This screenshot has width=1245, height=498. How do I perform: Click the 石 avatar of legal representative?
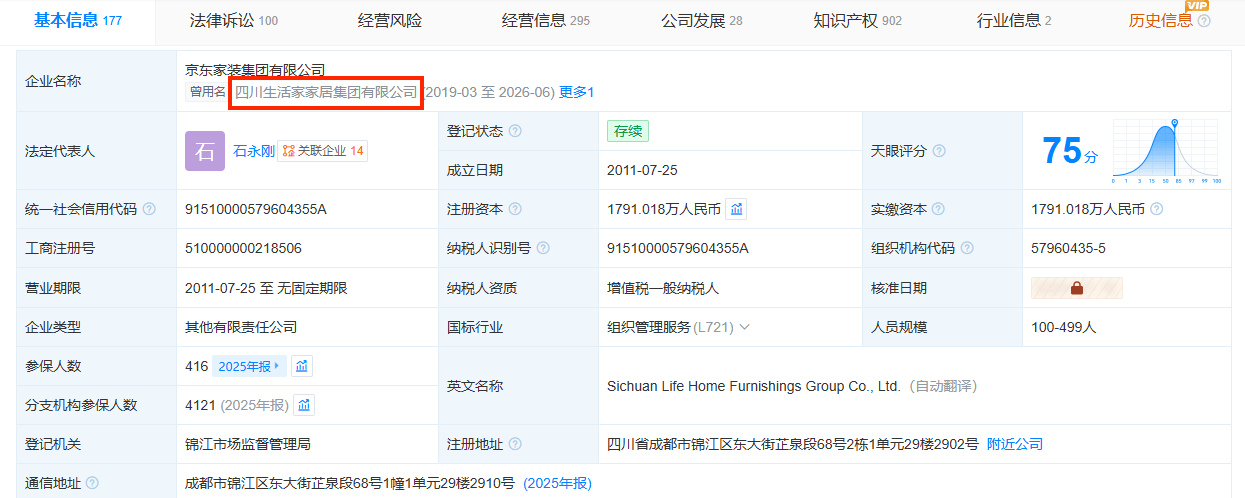click(205, 151)
